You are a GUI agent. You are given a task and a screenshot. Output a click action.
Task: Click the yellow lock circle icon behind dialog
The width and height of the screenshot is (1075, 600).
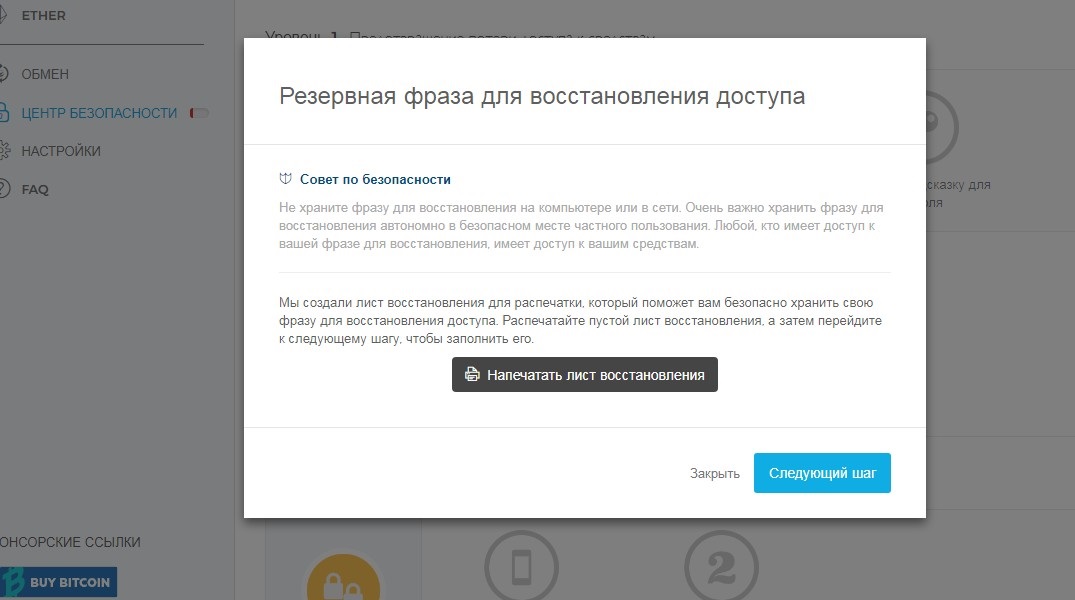pos(343,577)
